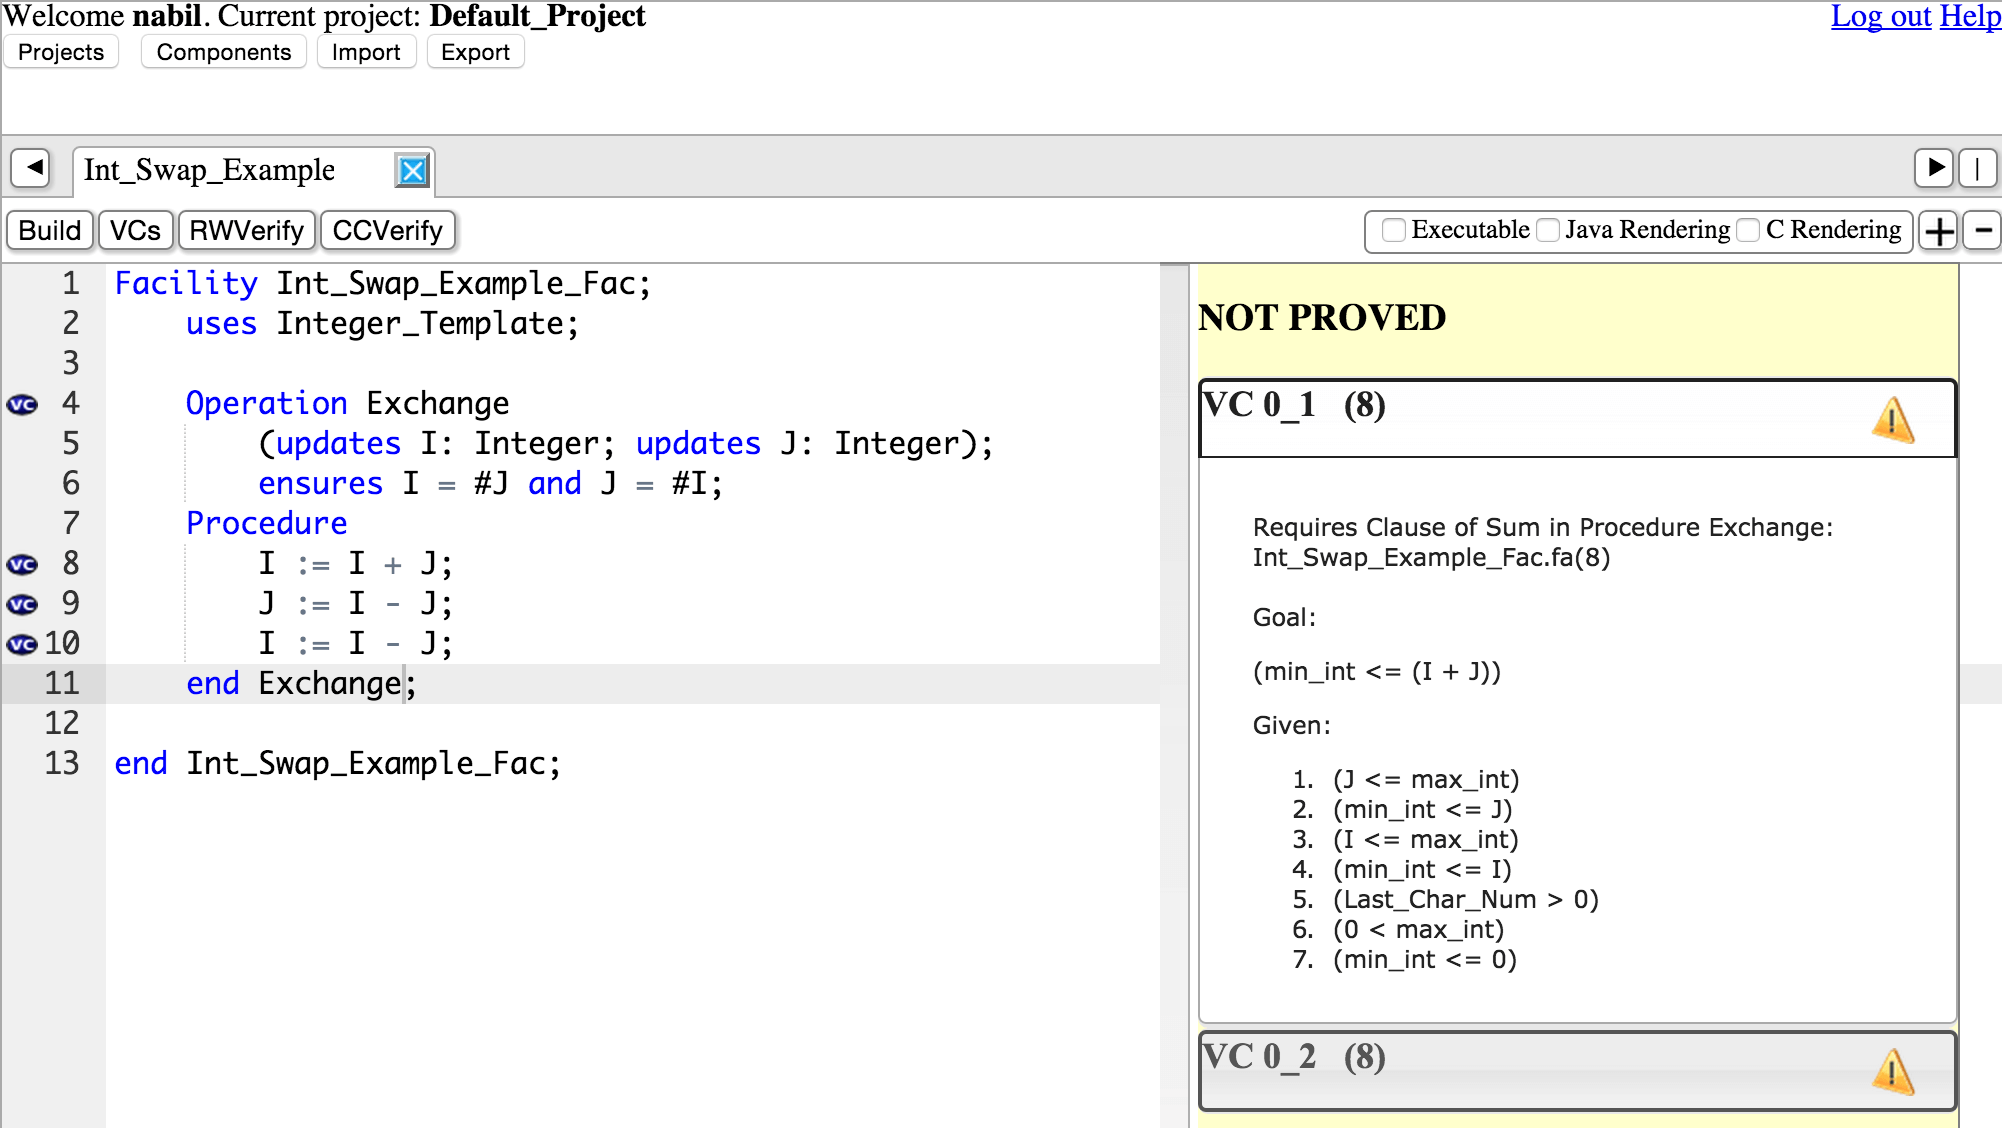Click the Log out link
Image resolution: width=2002 pixels, height=1128 pixels.
[1880, 16]
